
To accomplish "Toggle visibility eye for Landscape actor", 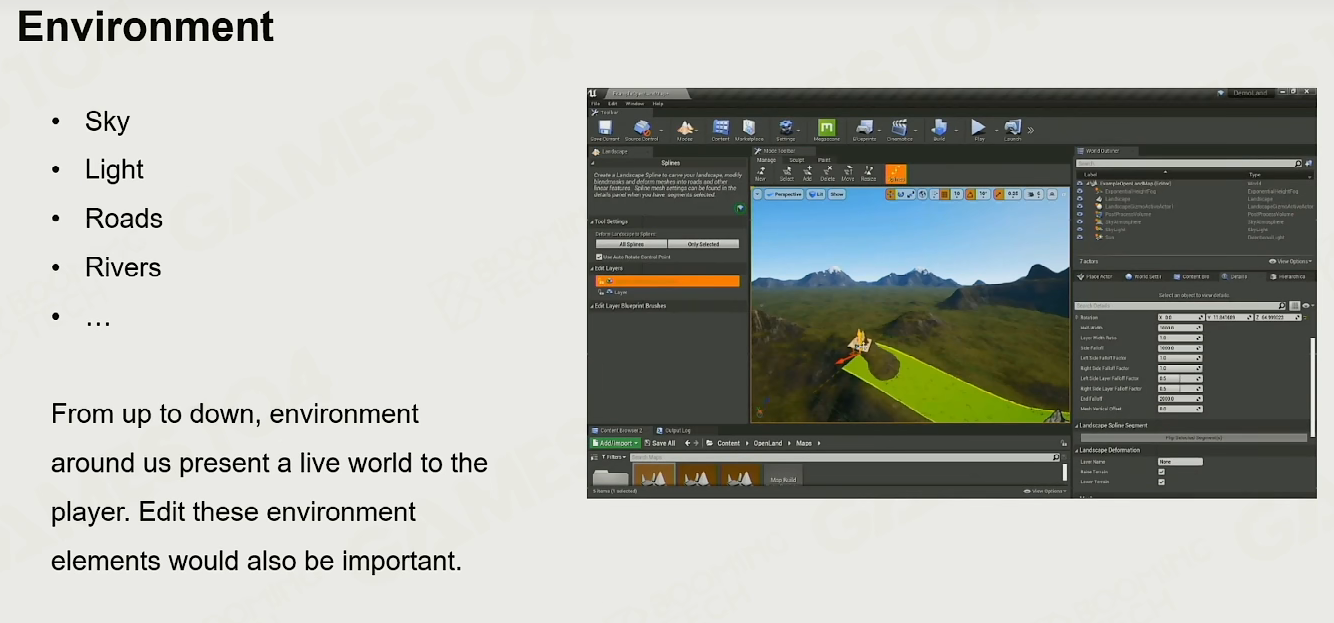I will pos(1080,199).
